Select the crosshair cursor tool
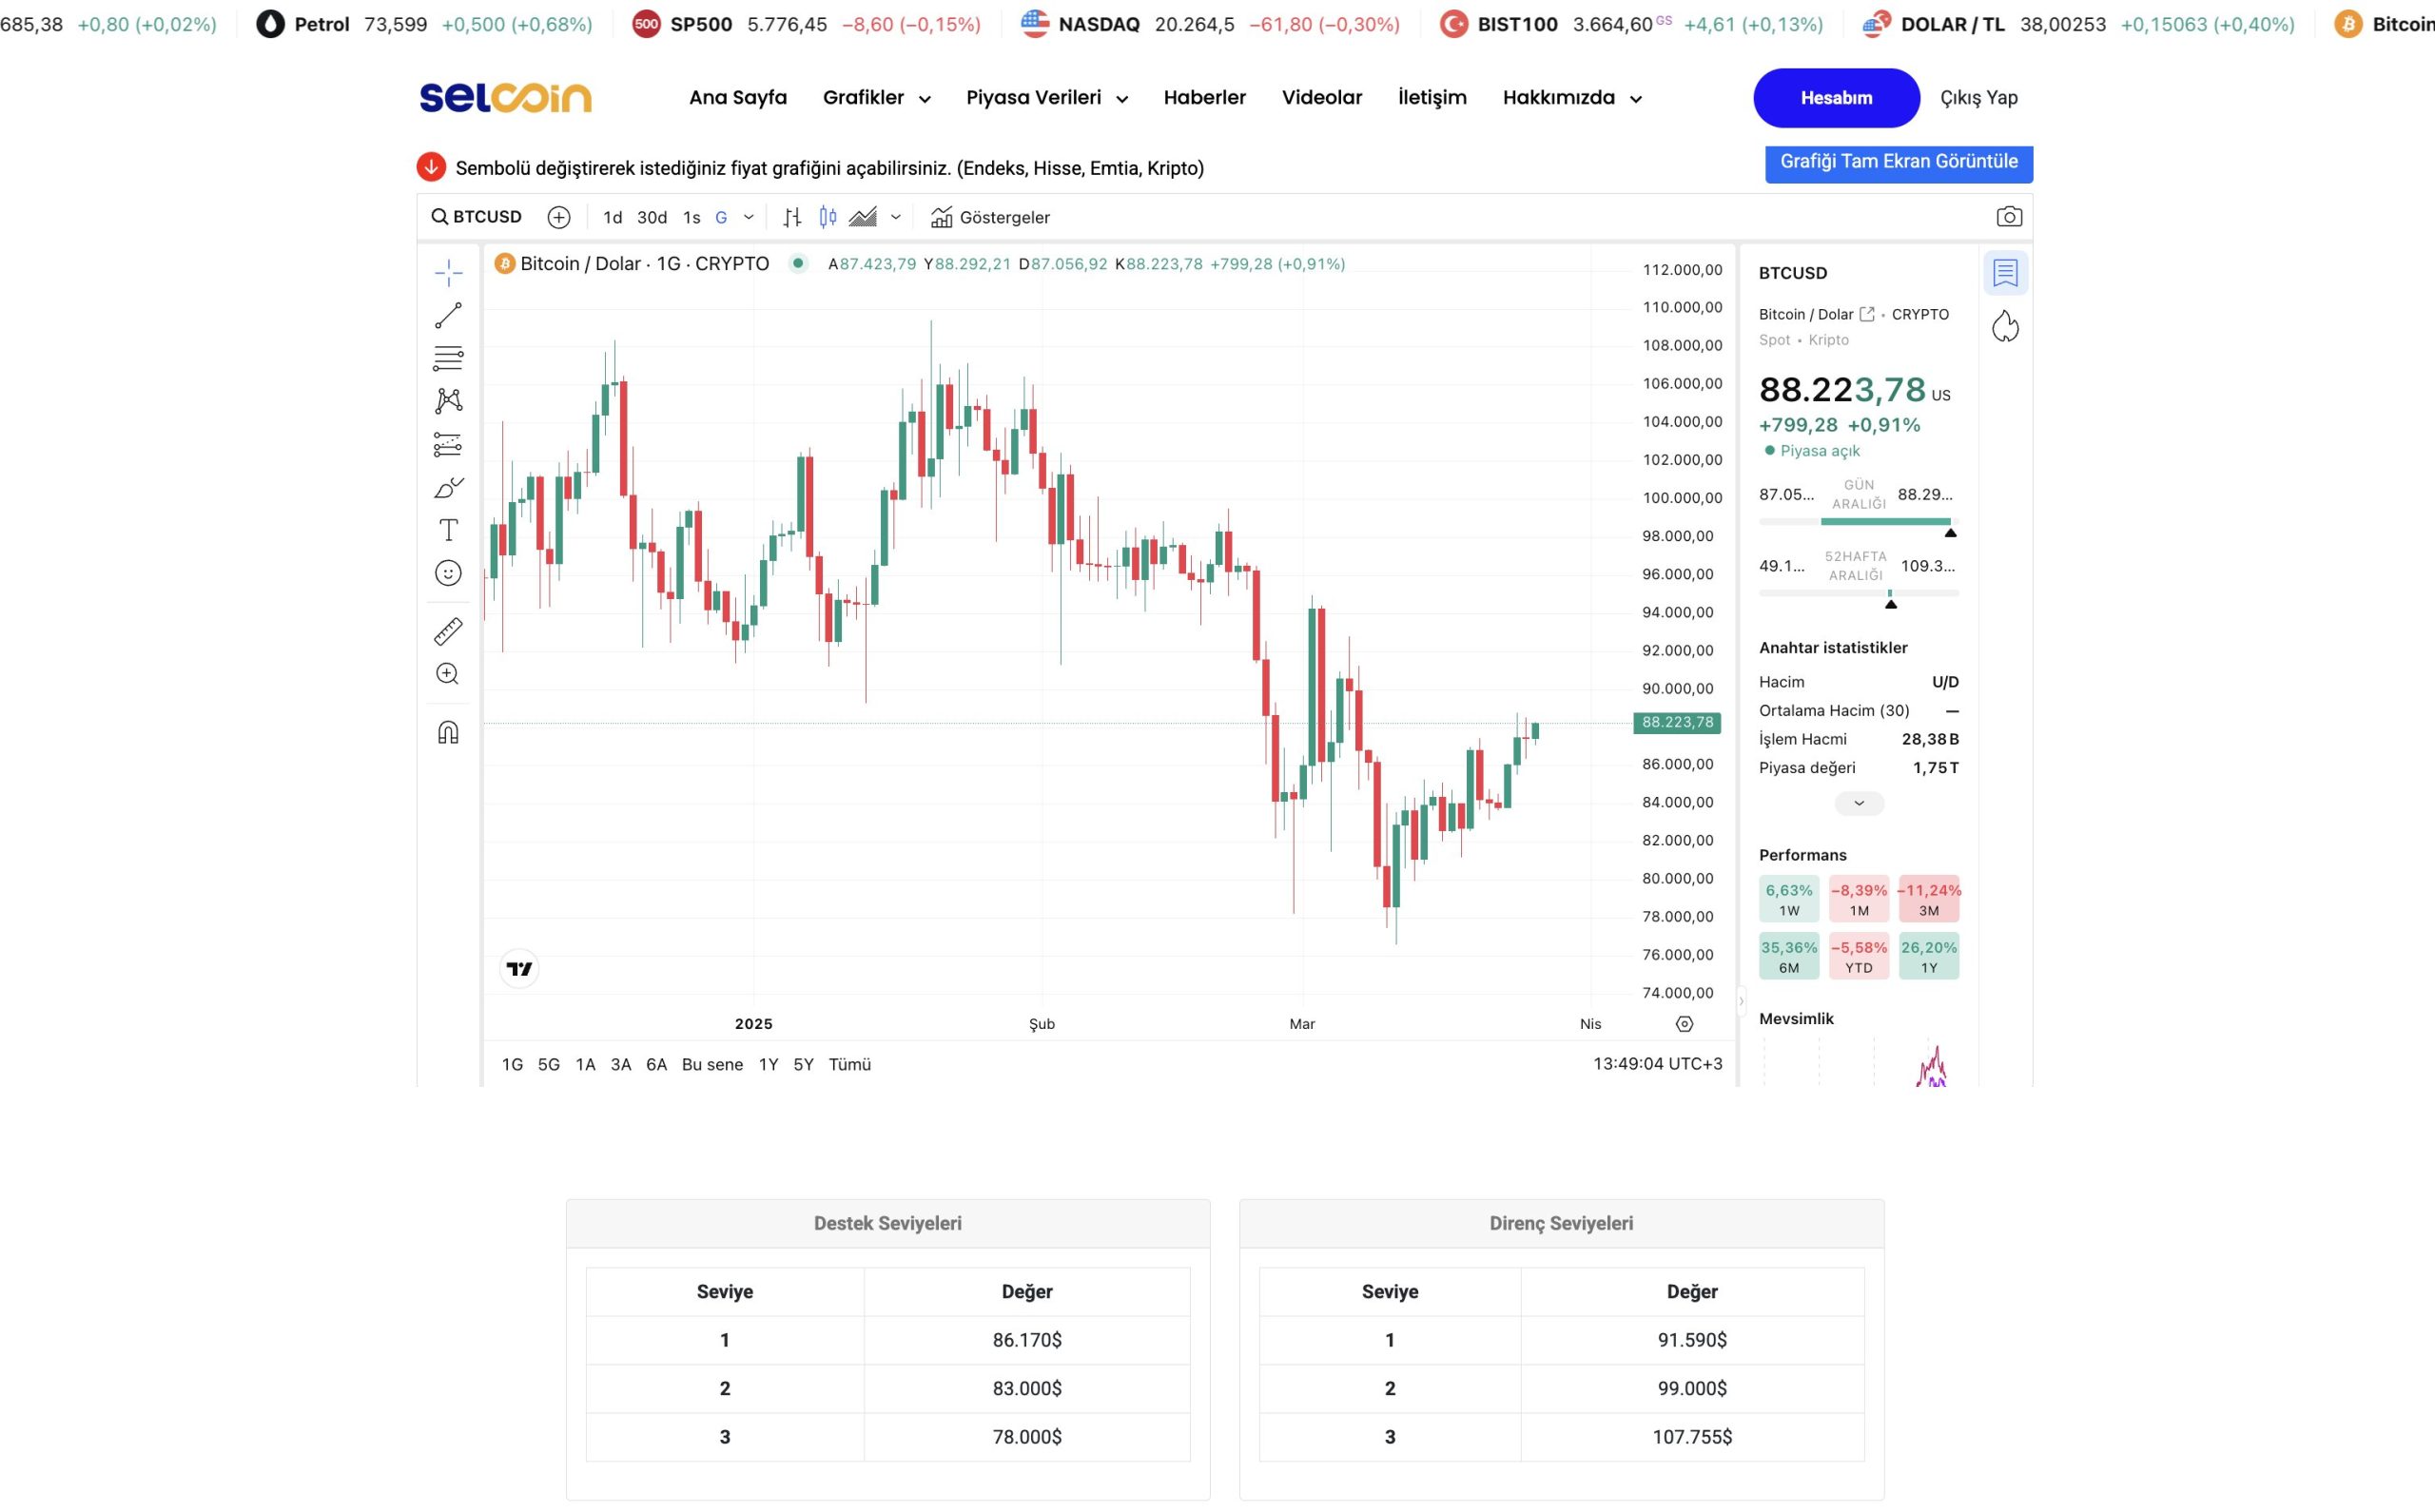 coord(448,272)
